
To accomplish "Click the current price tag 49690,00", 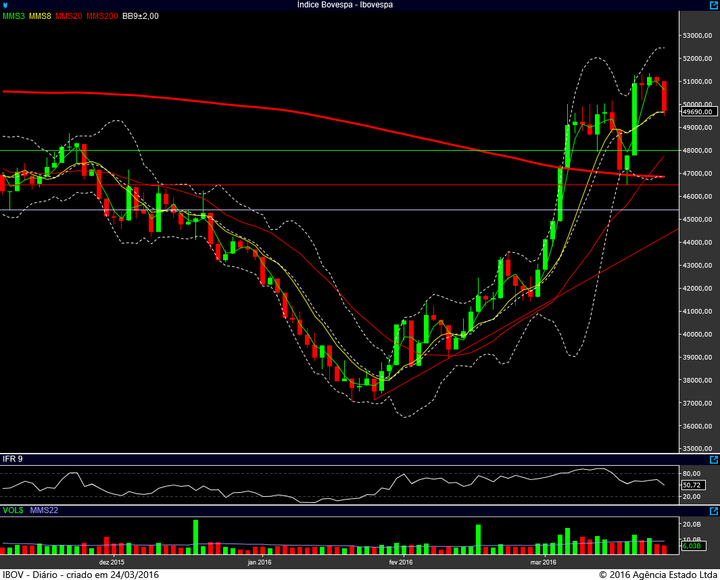I will 699,112.
